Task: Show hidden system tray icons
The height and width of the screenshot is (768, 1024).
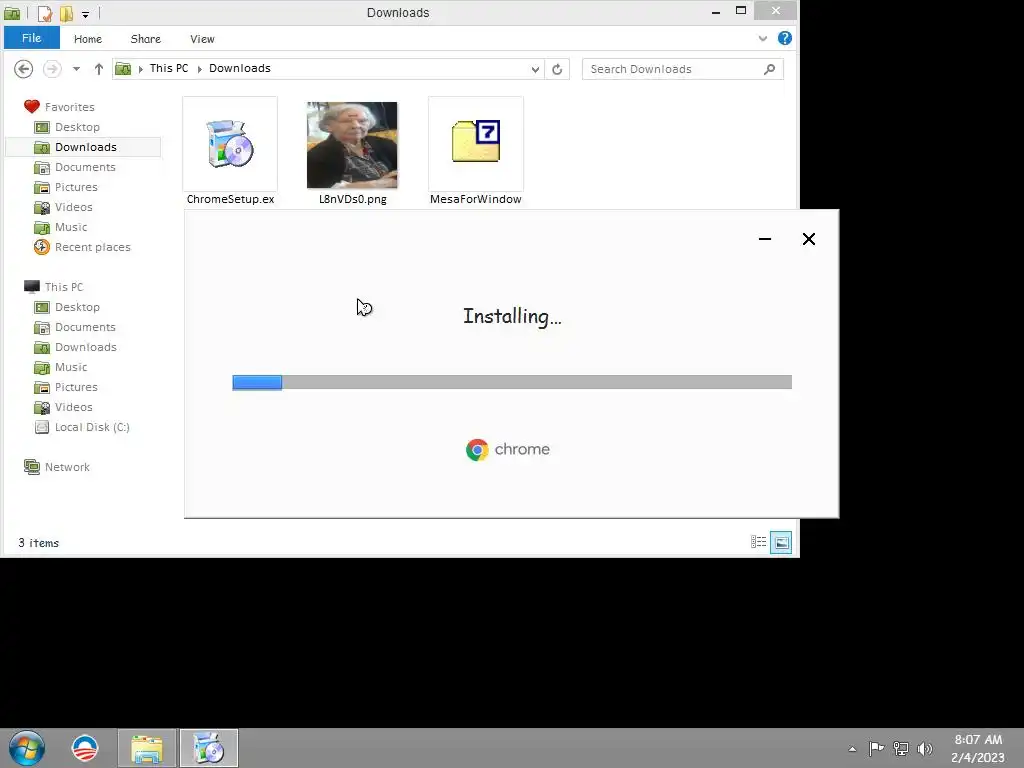Action: point(852,749)
